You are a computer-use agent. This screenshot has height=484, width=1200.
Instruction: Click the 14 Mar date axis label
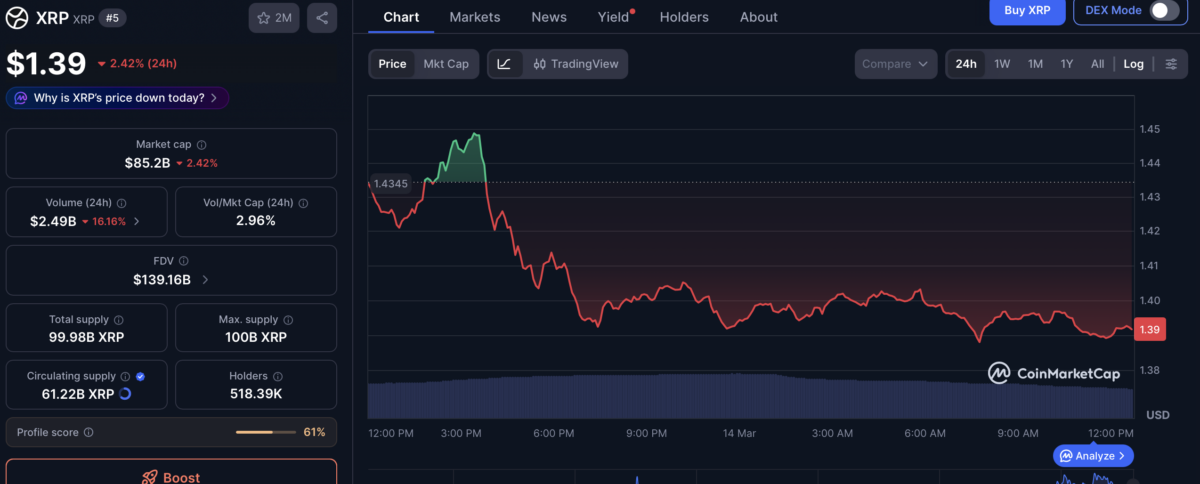coord(739,433)
